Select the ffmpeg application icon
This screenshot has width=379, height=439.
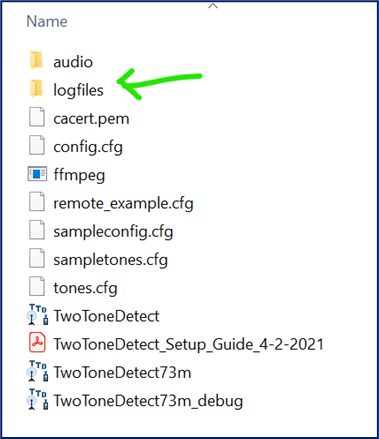pyautogui.click(x=37, y=174)
